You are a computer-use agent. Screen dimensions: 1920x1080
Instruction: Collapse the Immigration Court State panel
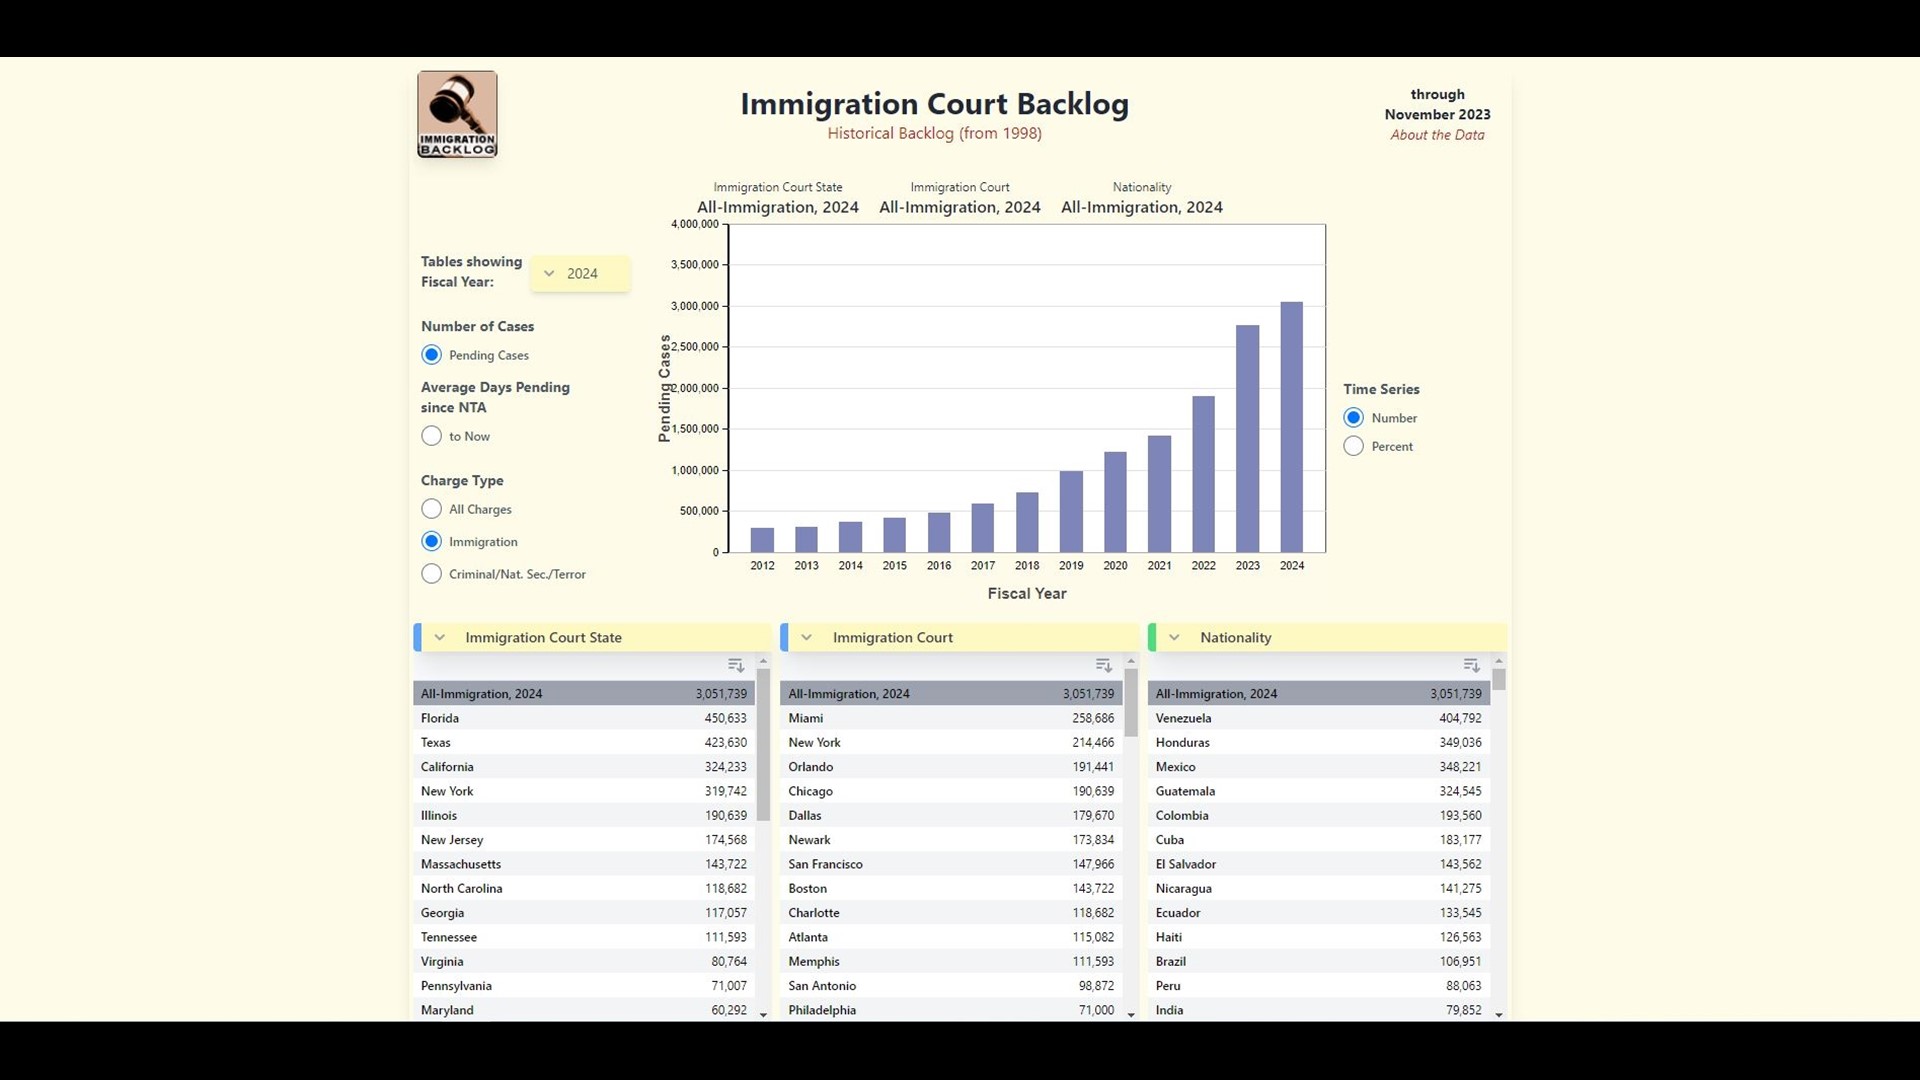[440, 637]
